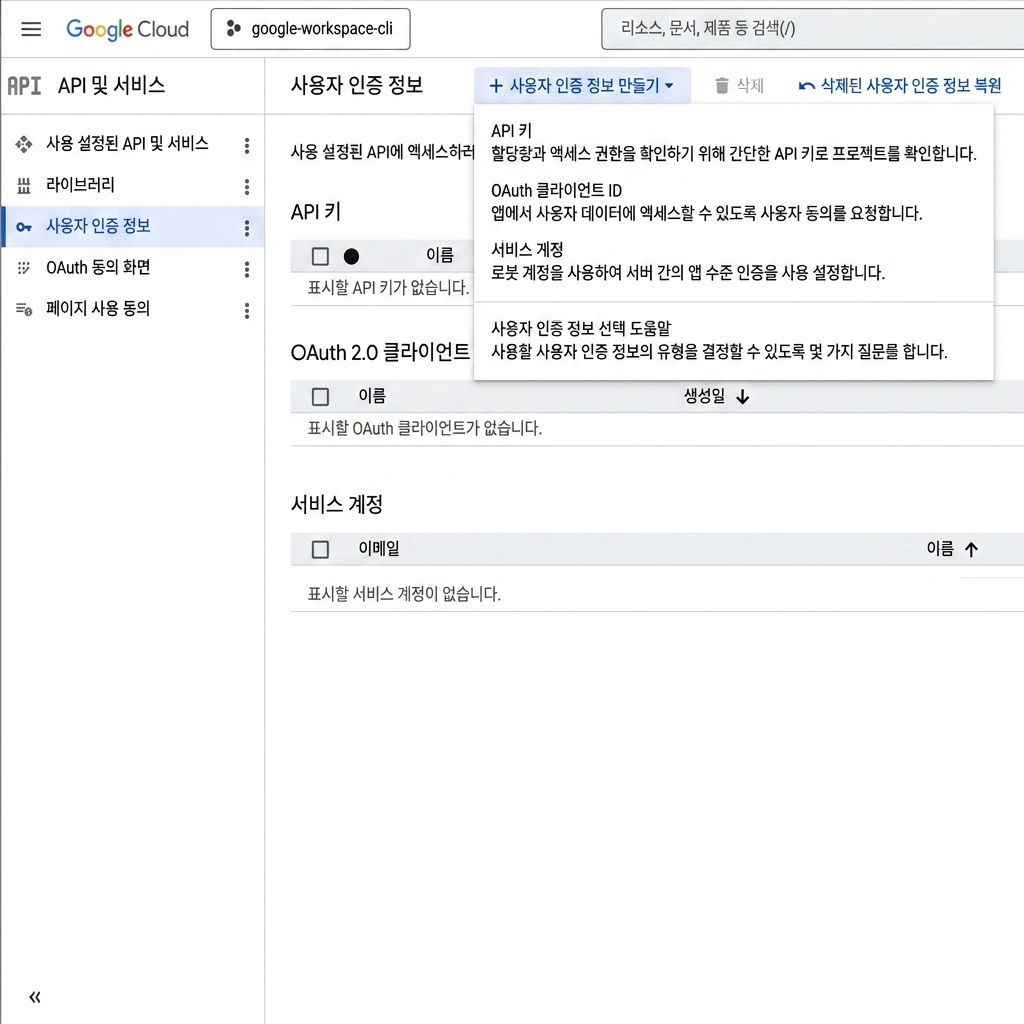Click the Google Cloud logo
The image size is (1024, 1024).
127,29
